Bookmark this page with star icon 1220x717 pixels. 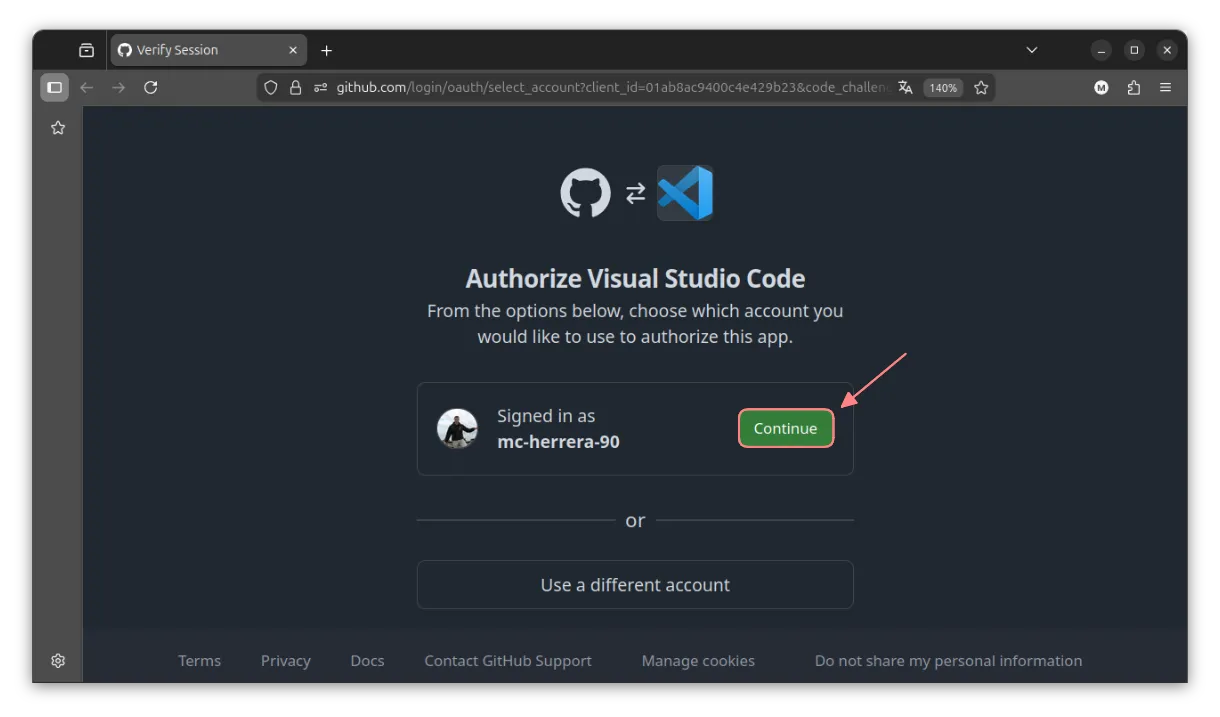click(981, 88)
